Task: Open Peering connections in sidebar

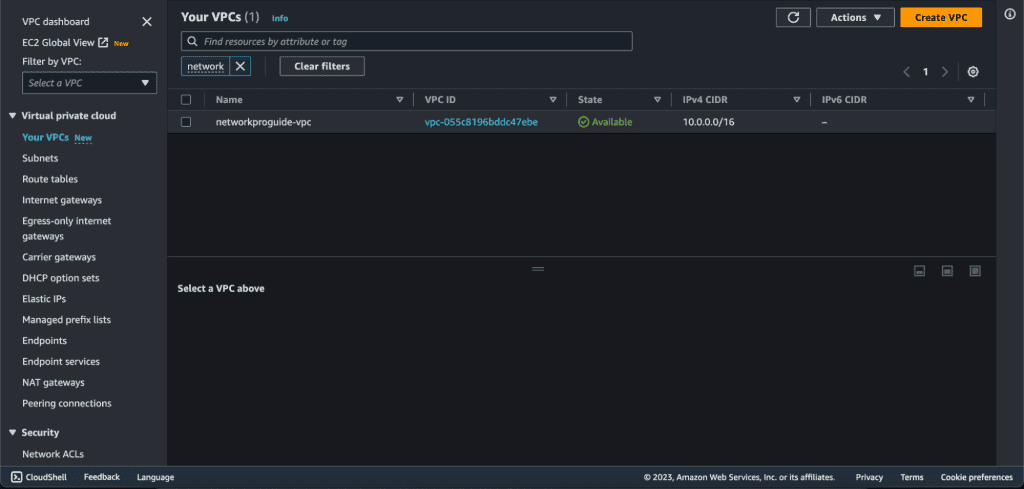Action: [x=67, y=403]
